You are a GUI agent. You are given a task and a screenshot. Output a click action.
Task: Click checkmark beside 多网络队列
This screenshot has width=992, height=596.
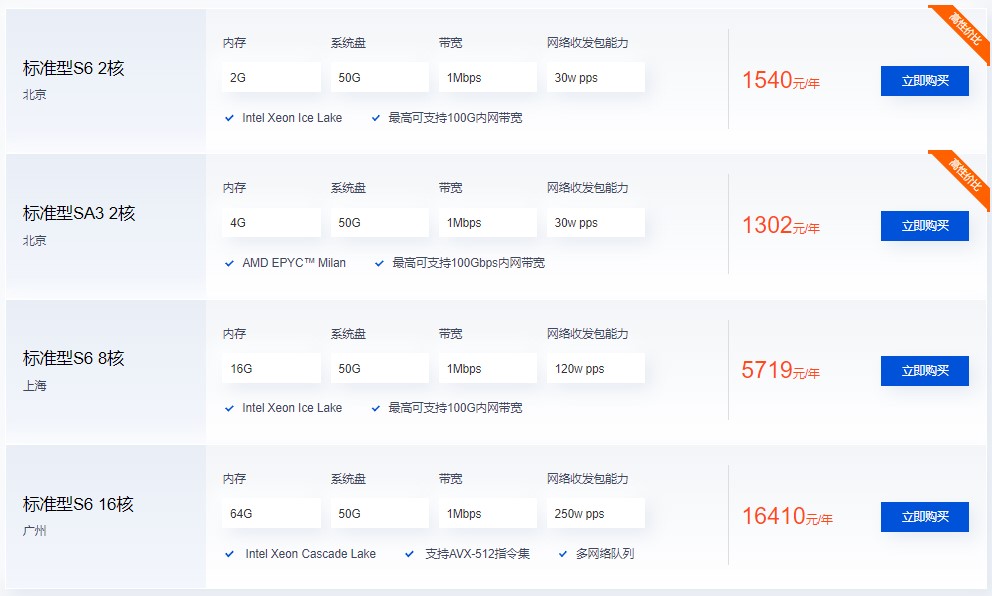(562, 554)
